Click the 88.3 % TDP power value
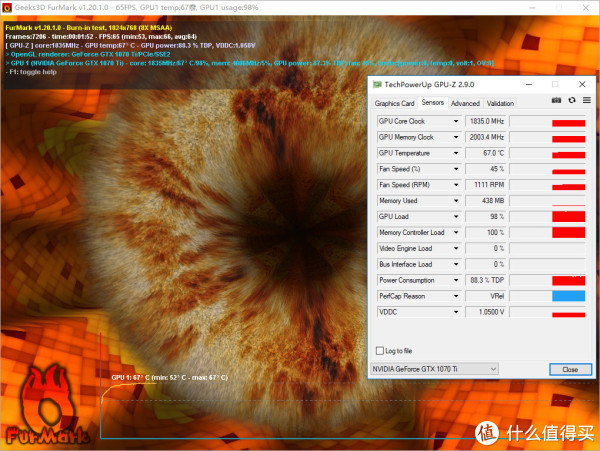The width and height of the screenshot is (600, 451). pos(486,280)
